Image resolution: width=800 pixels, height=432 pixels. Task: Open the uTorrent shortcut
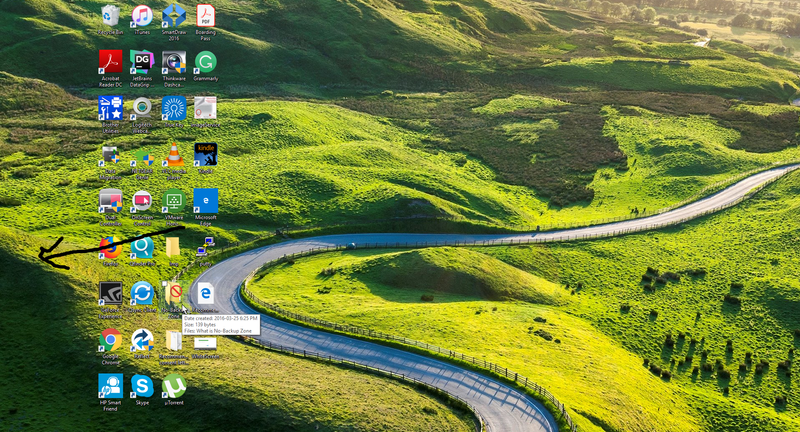pyautogui.click(x=174, y=386)
